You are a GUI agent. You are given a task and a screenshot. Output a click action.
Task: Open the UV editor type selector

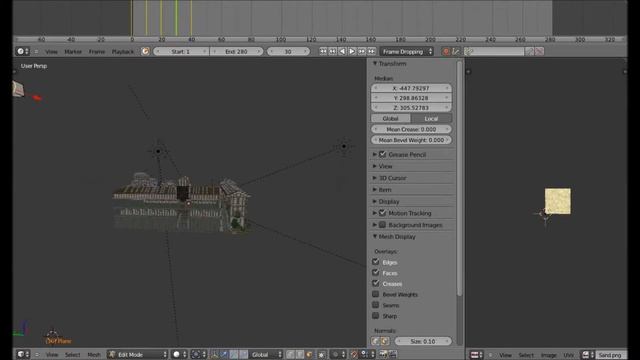pyautogui.click(x=476, y=355)
